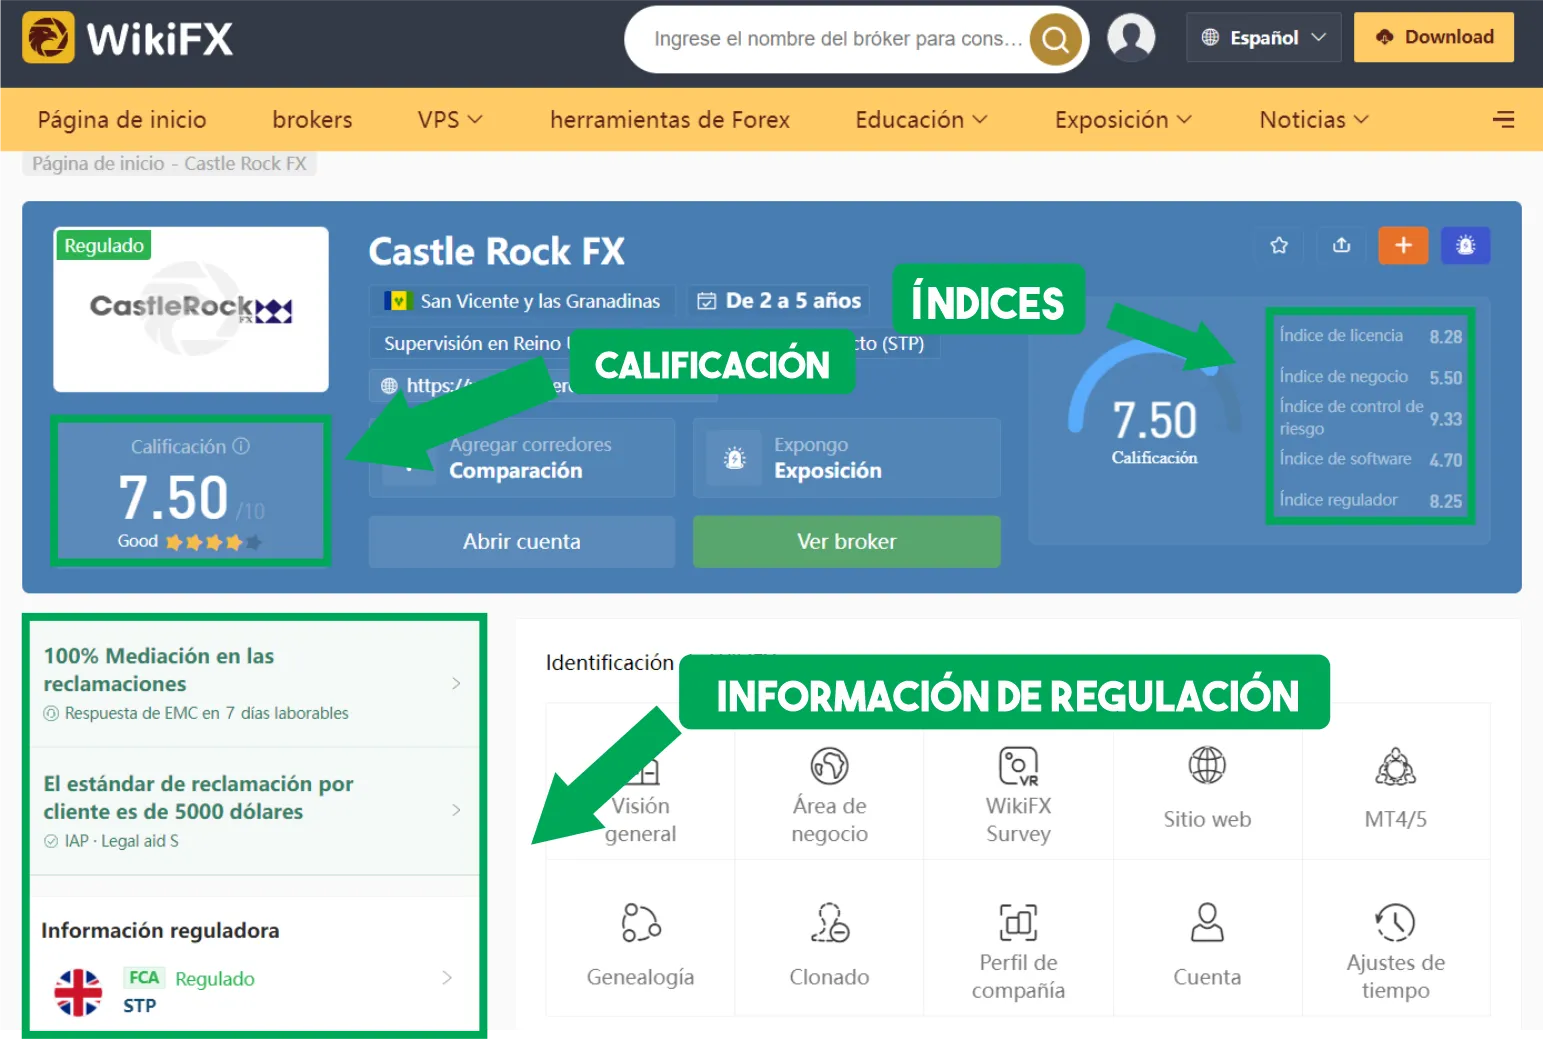Click the Expongo Exposición button
This screenshot has height=1039, width=1544.
846,458
